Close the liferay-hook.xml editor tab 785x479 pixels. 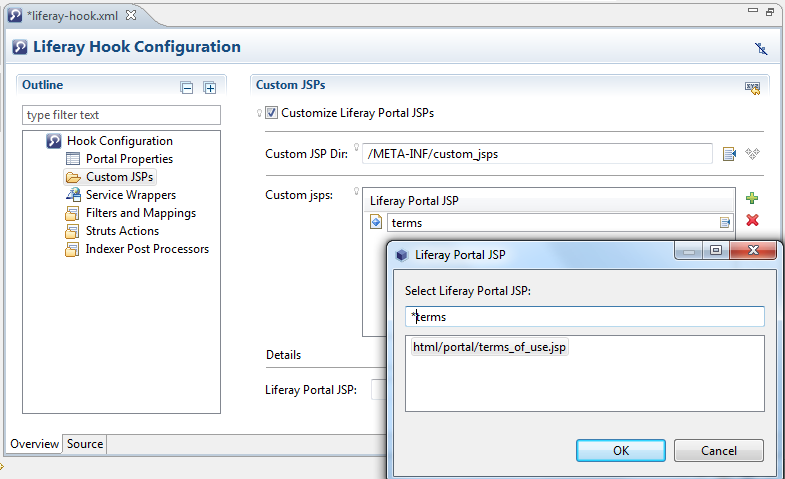pos(131,15)
